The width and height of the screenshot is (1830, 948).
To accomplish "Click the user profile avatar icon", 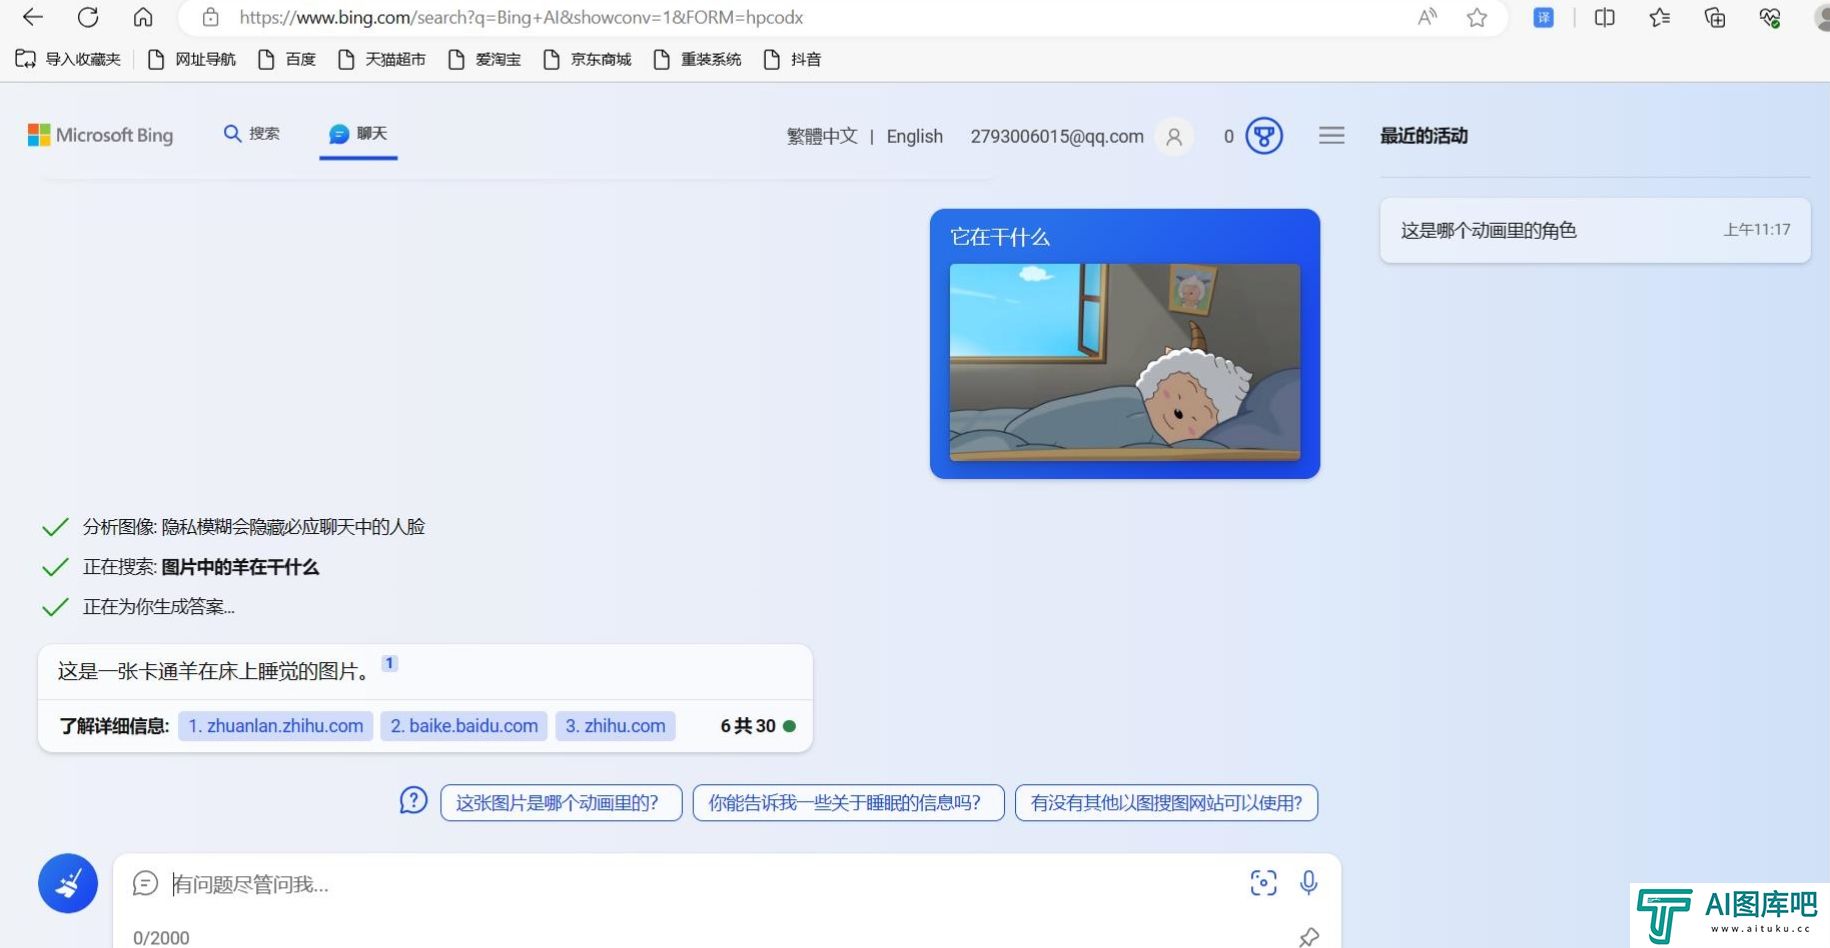I will point(1174,136).
